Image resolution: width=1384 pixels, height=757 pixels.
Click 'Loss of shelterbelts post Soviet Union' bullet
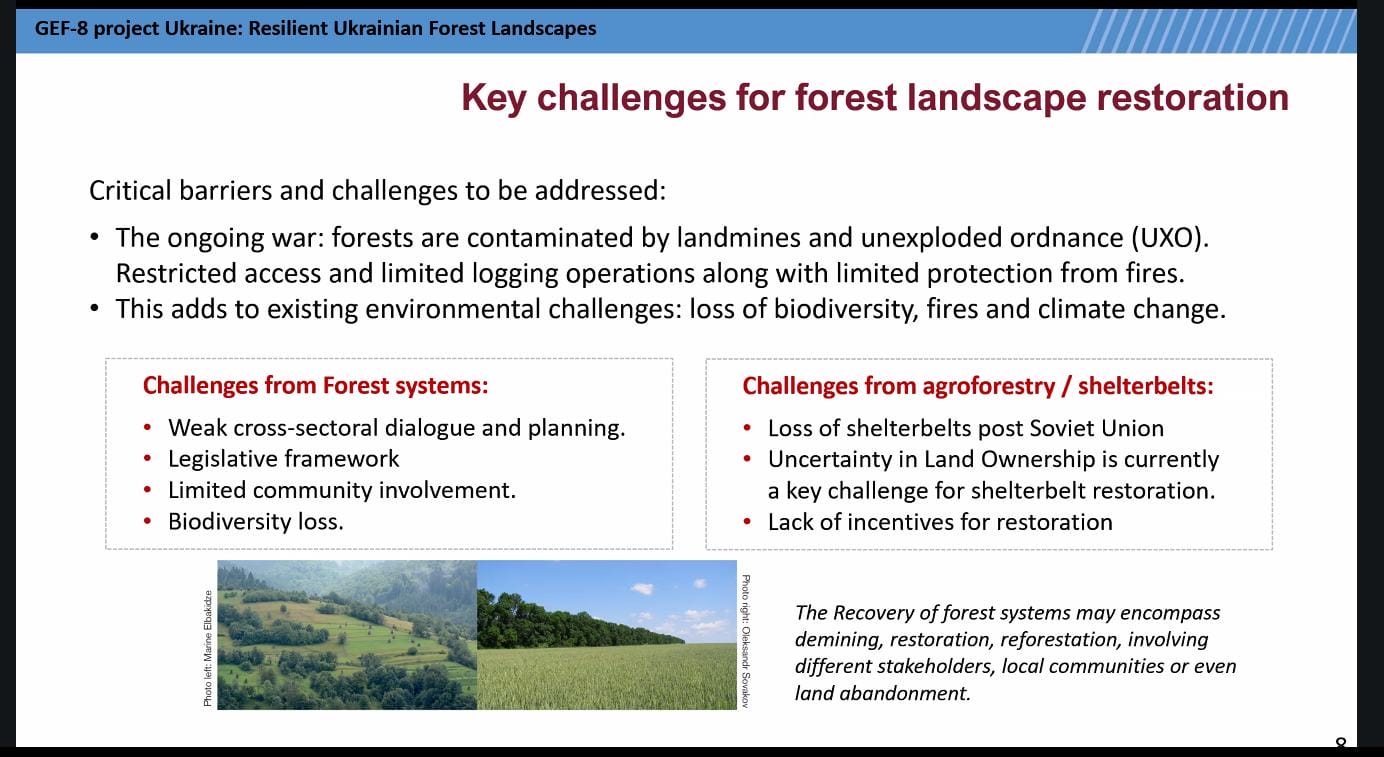pyautogui.click(x=965, y=428)
